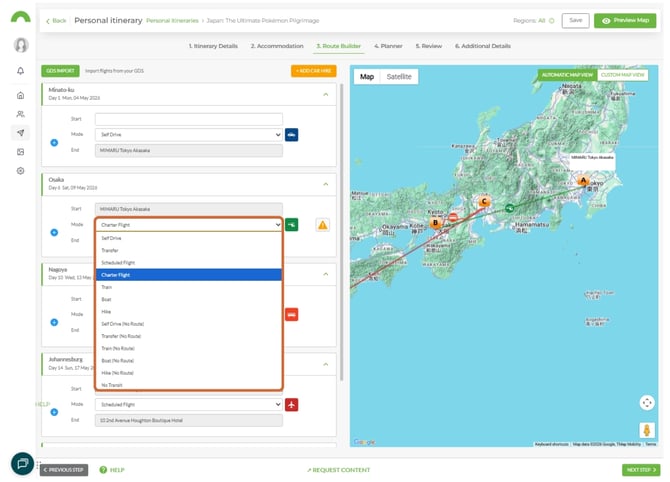Collapse the Johannesburg section
Screen dimensions: 670x482
coord(326,364)
